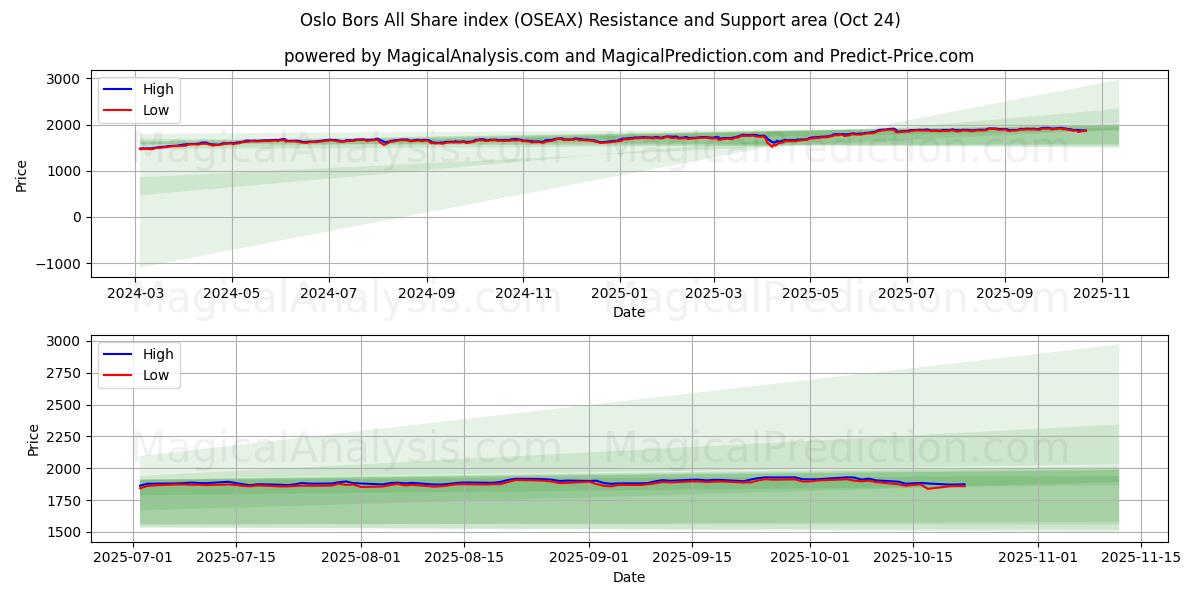Select red Low line swatch in top legend
Viewport: 1200px width, 600px height.
118,110
